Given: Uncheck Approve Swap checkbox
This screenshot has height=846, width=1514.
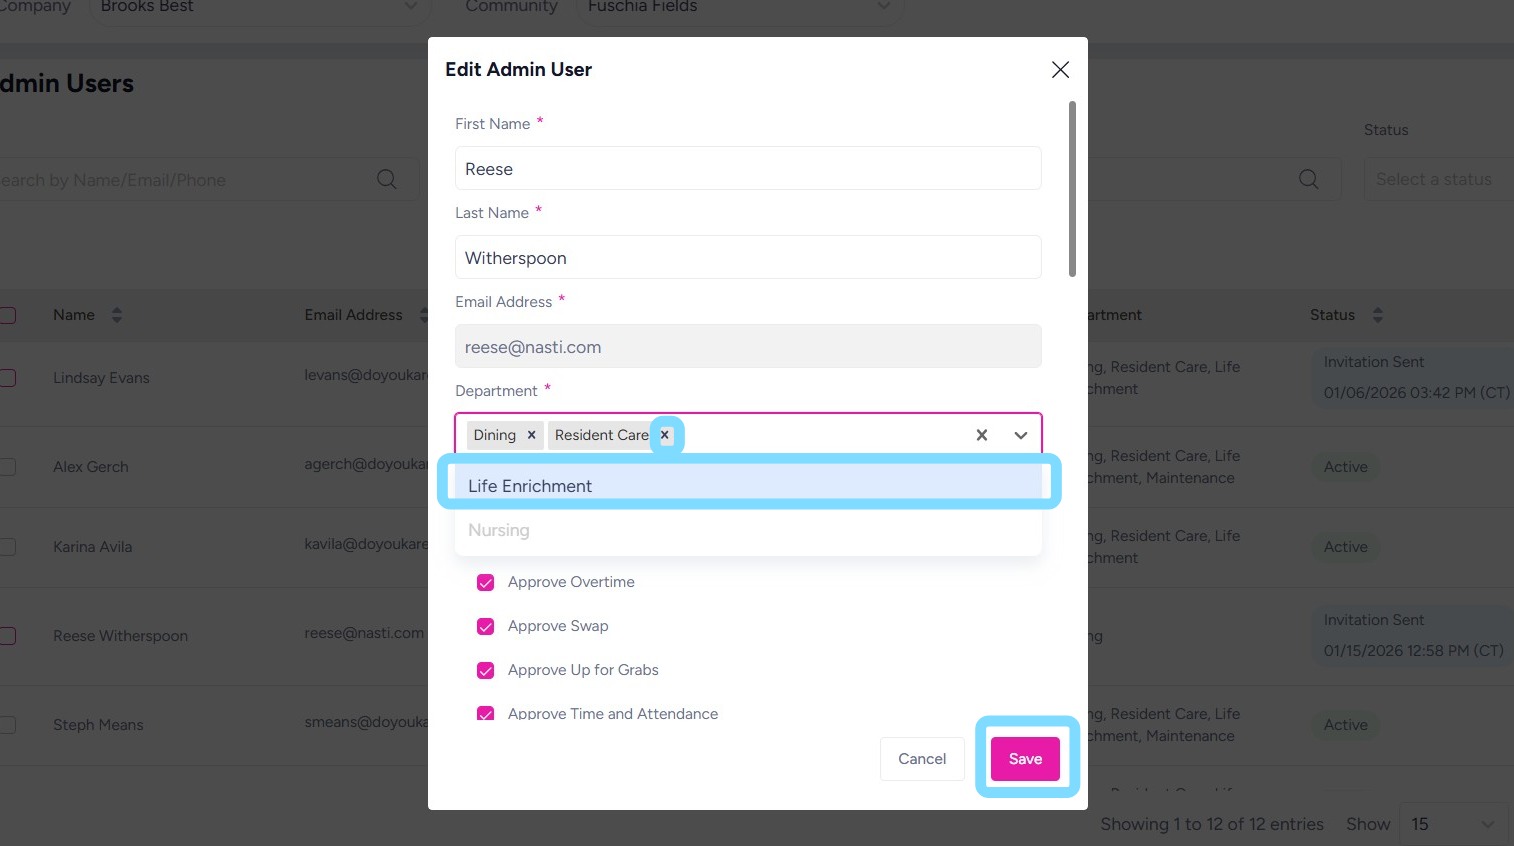Looking at the screenshot, I should (x=486, y=626).
